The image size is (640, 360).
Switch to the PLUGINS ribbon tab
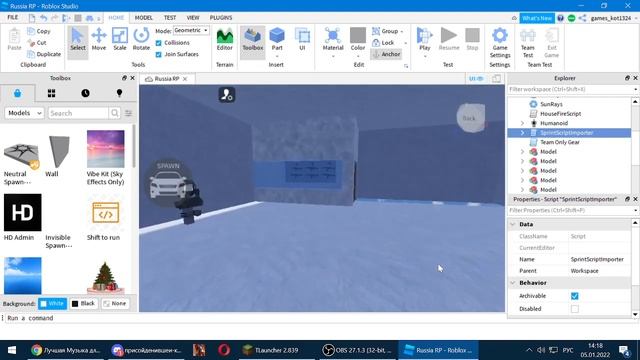tap(221, 18)
